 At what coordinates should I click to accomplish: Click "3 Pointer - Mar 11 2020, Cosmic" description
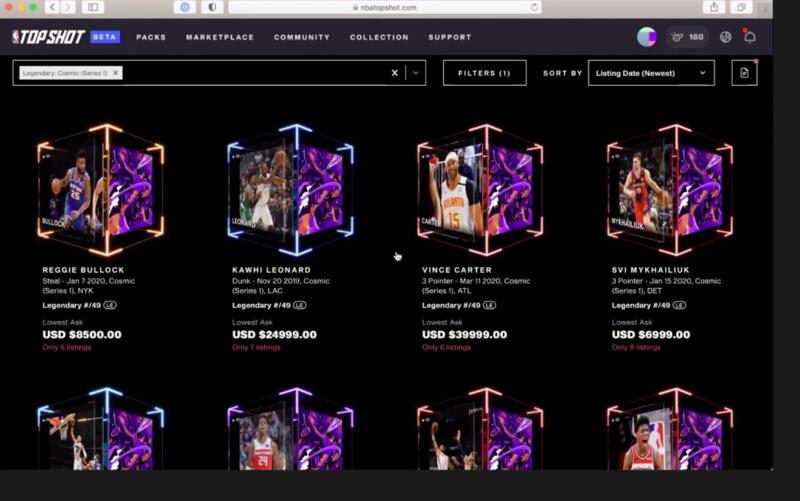pyautogui.click(x=476, y=281)
